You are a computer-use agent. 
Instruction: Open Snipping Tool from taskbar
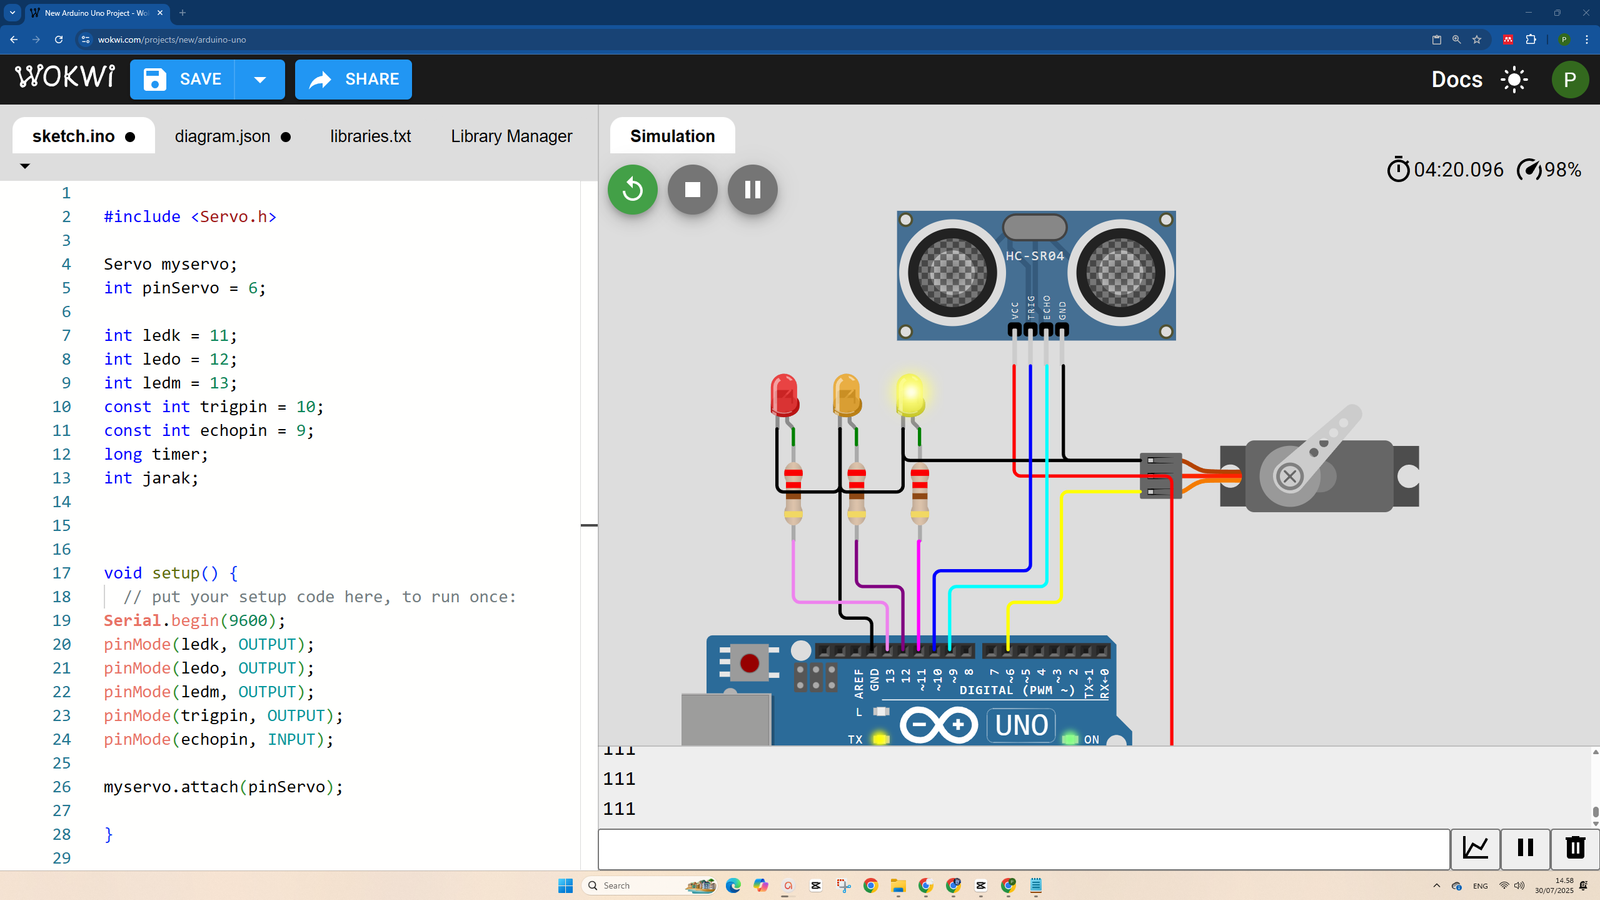[x=843, y=885]
